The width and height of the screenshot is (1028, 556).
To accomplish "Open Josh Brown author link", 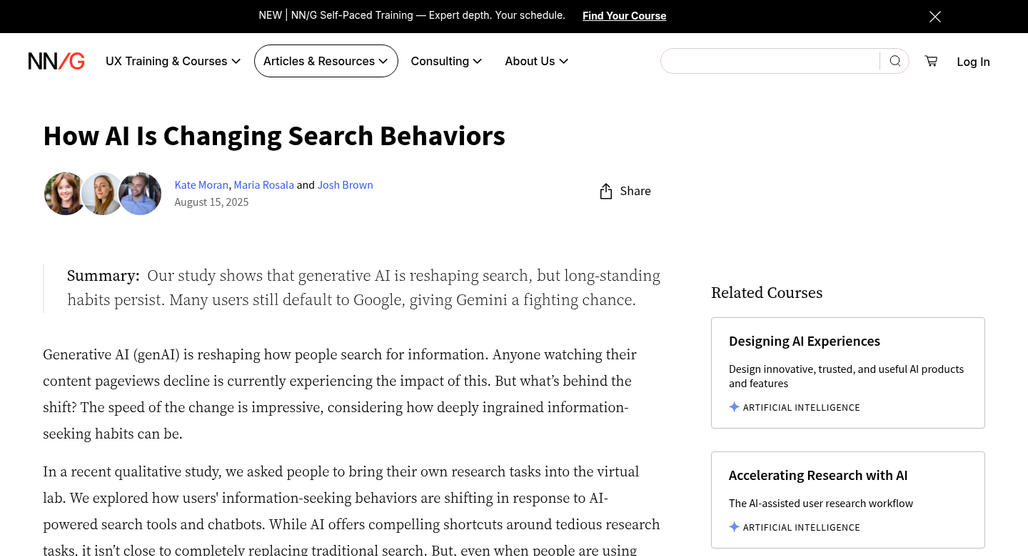I will (345, 185).
